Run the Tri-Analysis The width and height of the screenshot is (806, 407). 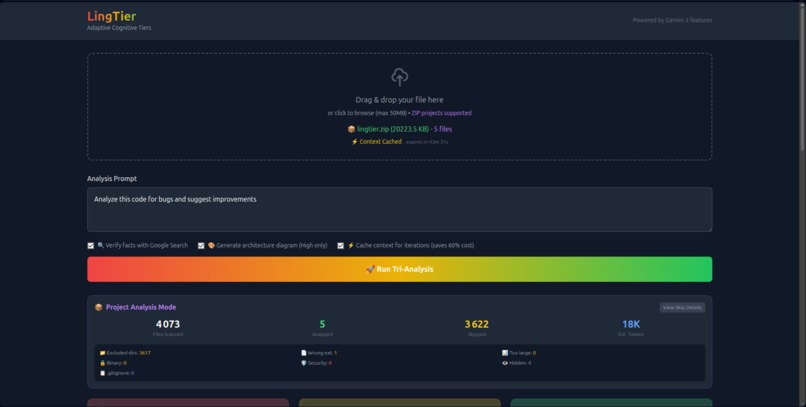click(399, 269)
